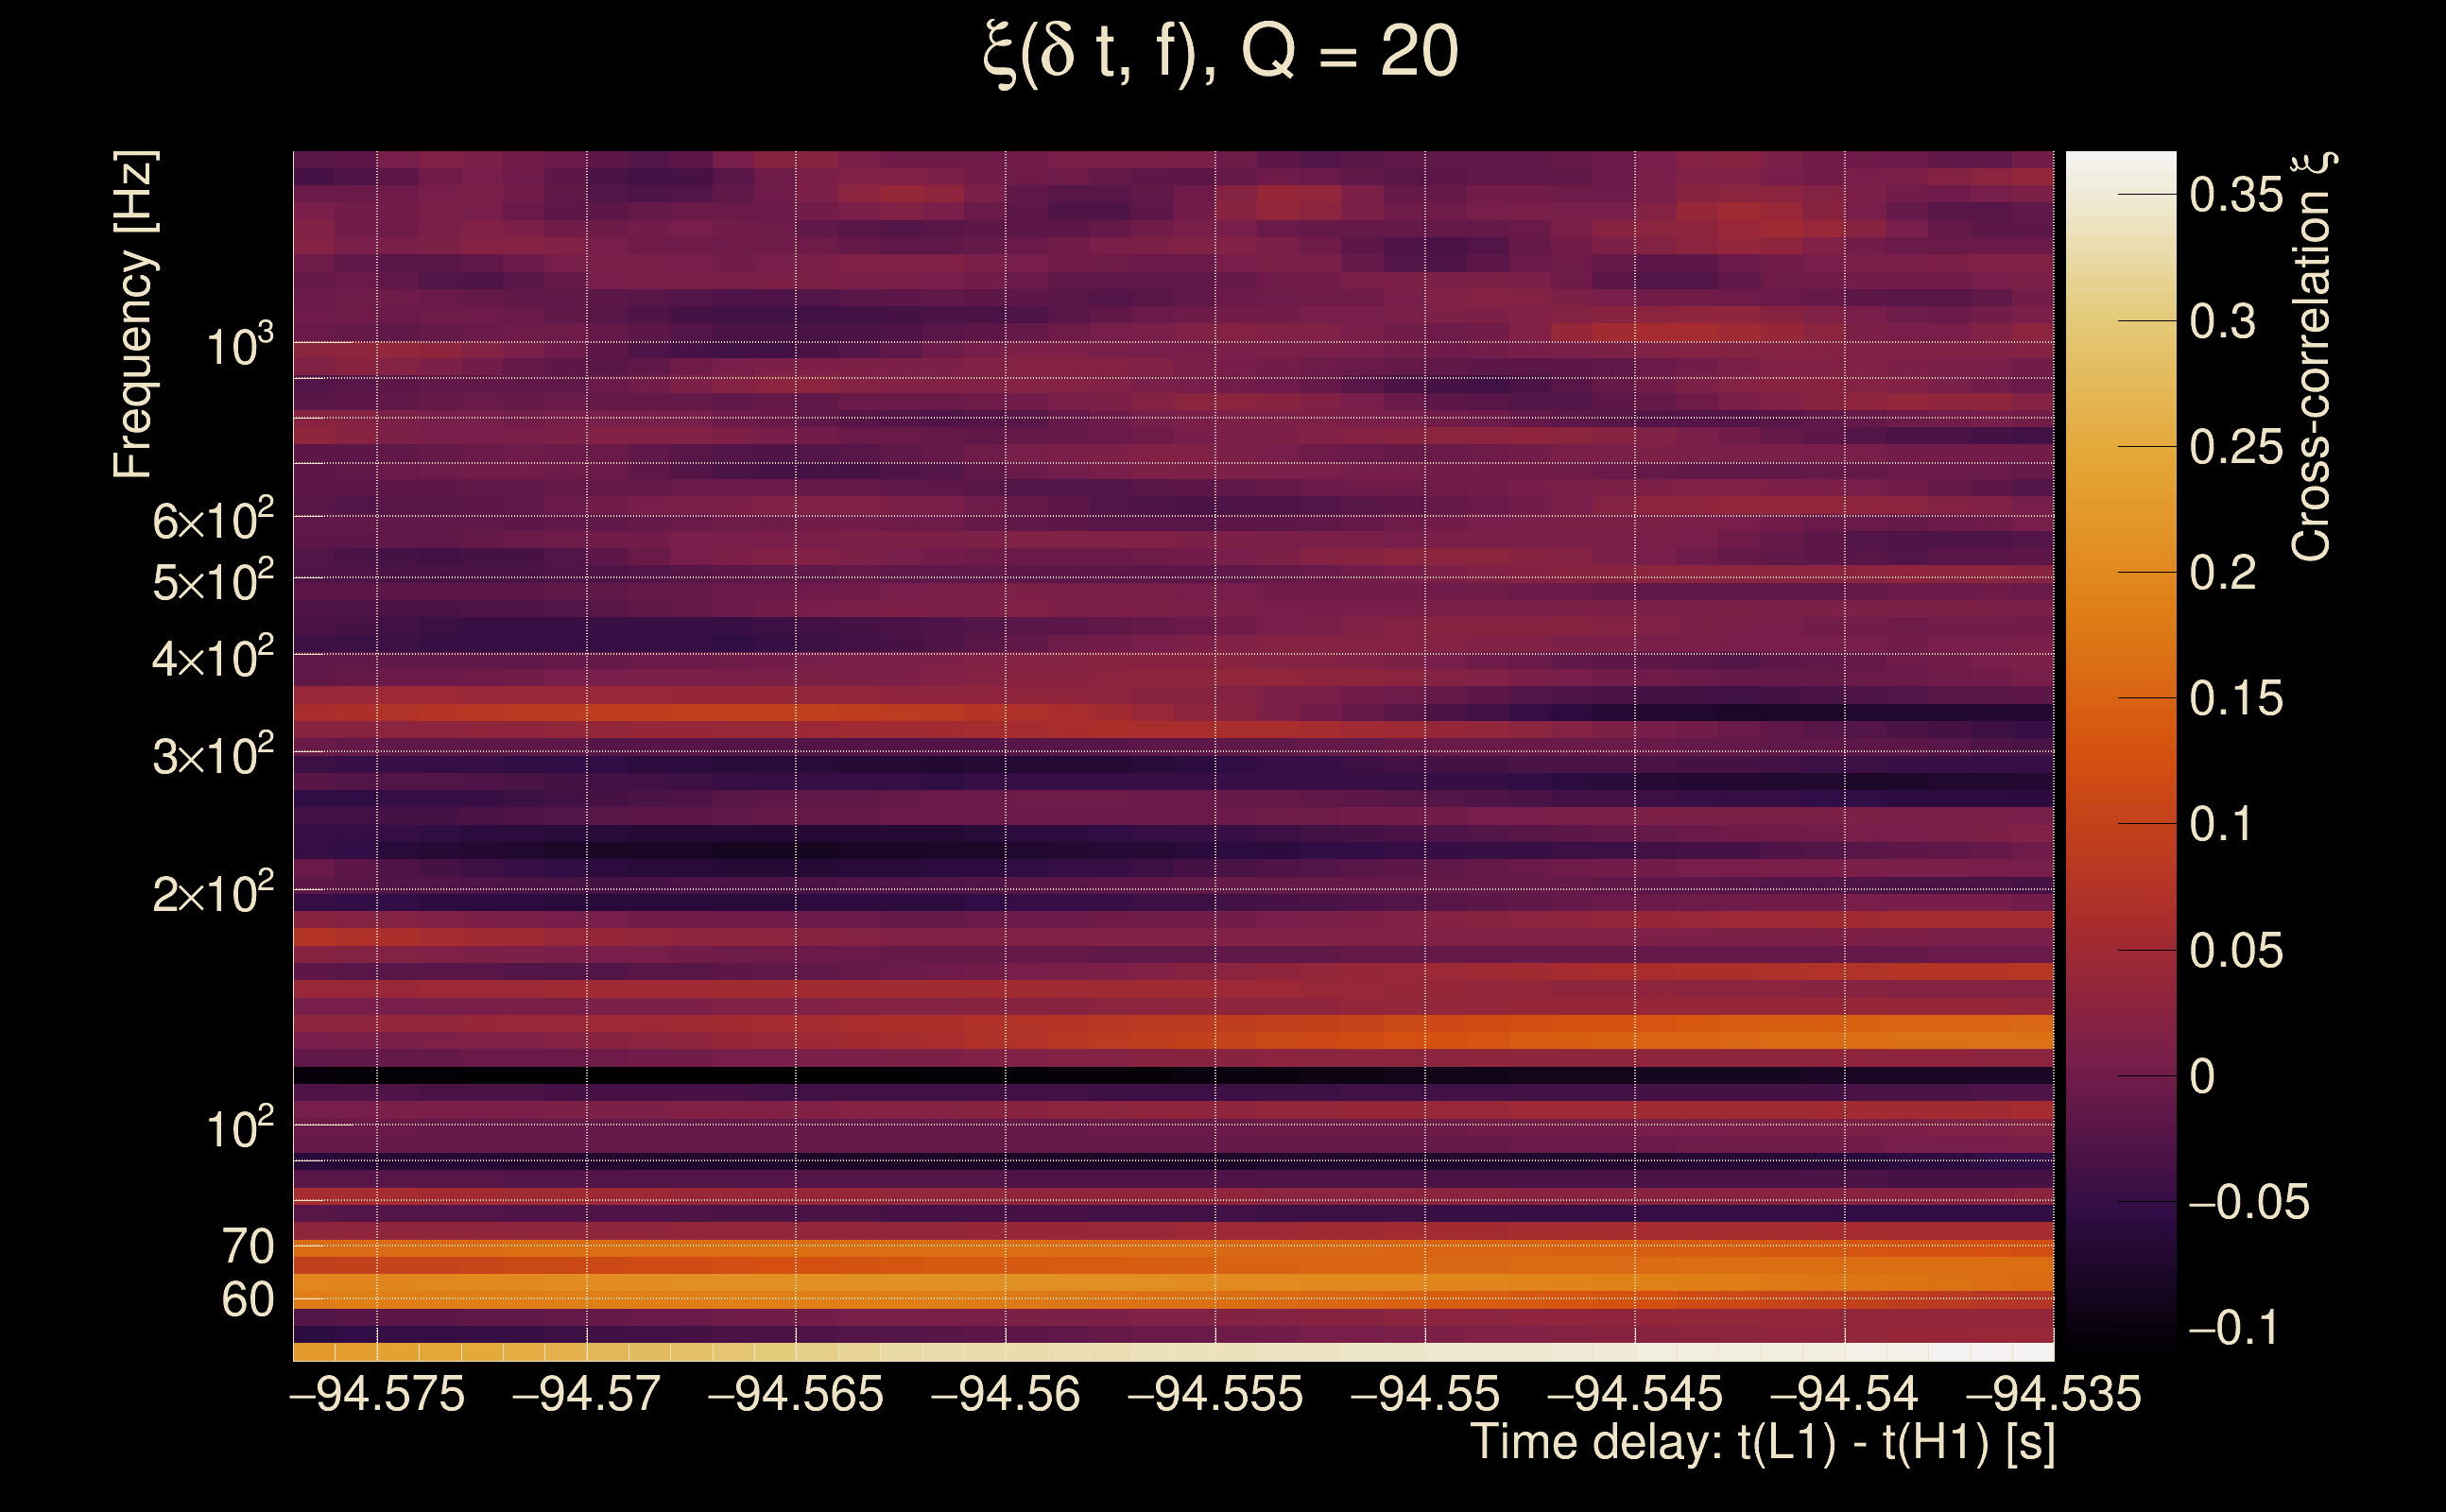This screenshot has height=1512, width=2446.
Task: Click the 60 frequency tick label
Action: tap(247, 1300)
